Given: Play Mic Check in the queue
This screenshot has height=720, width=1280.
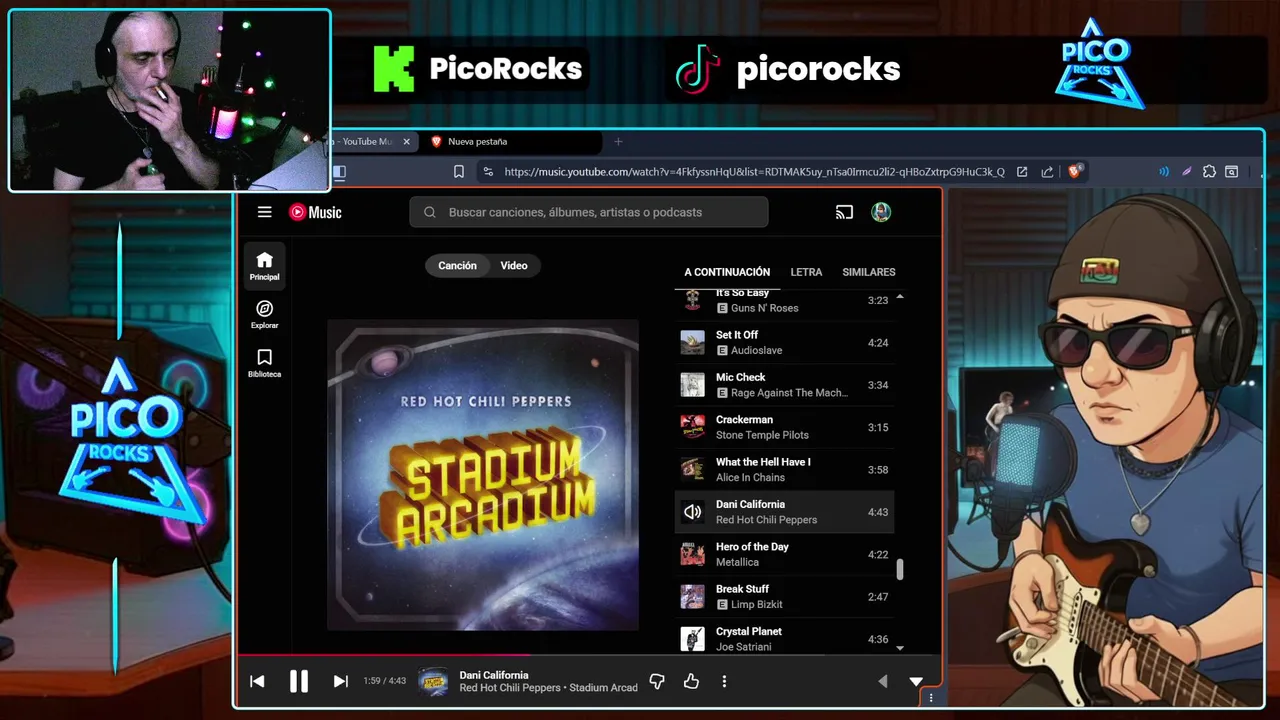Looking at the screenshot, I should pyautogui.click(x=785, y=385).
